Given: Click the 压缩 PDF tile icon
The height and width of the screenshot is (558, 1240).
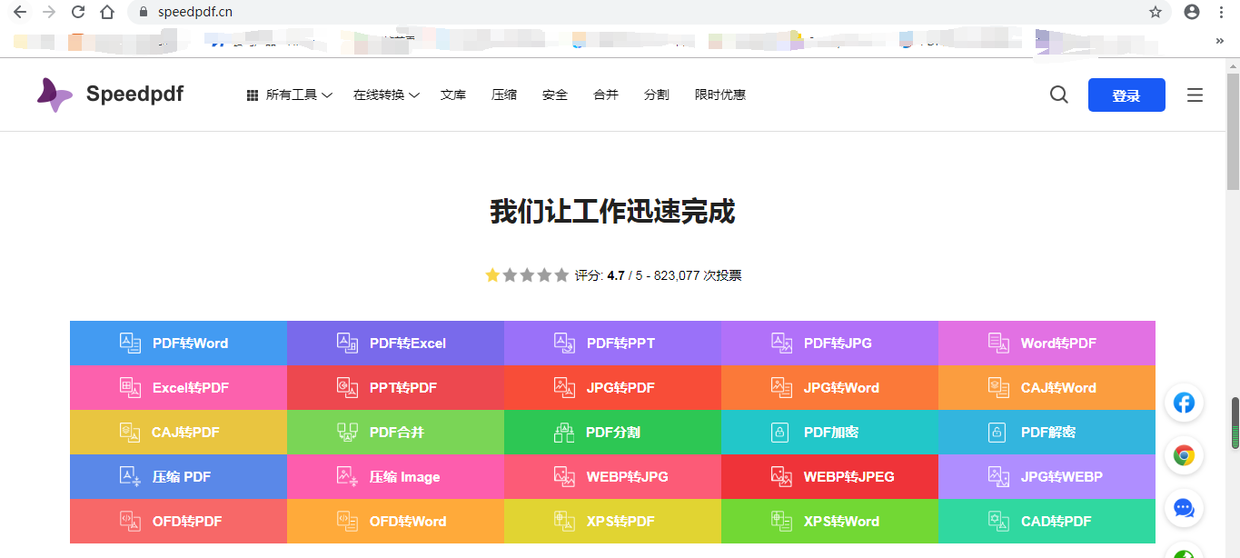Looking at the screenshot, I should pyautogui.click(x=131, y=476).
